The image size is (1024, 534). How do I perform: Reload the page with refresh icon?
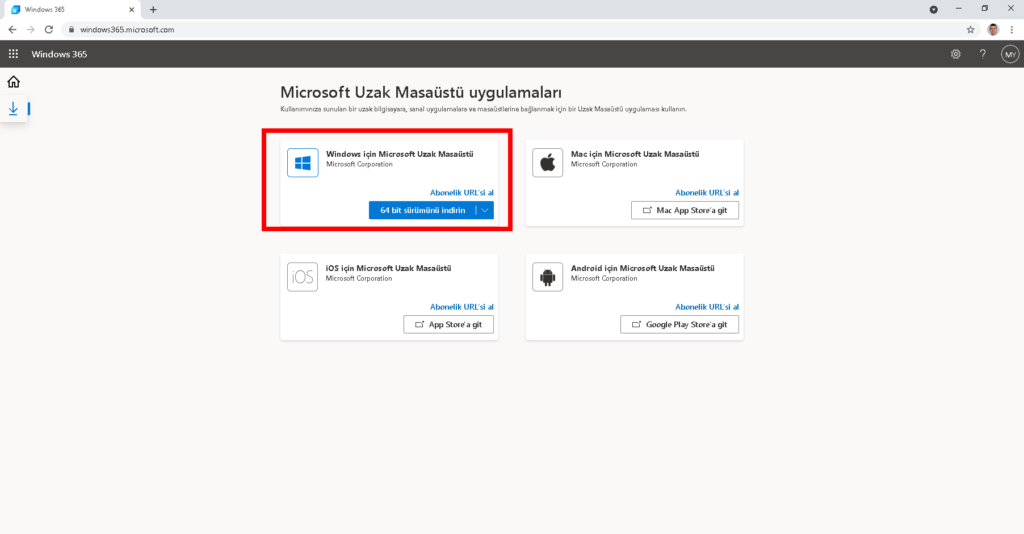49,29
